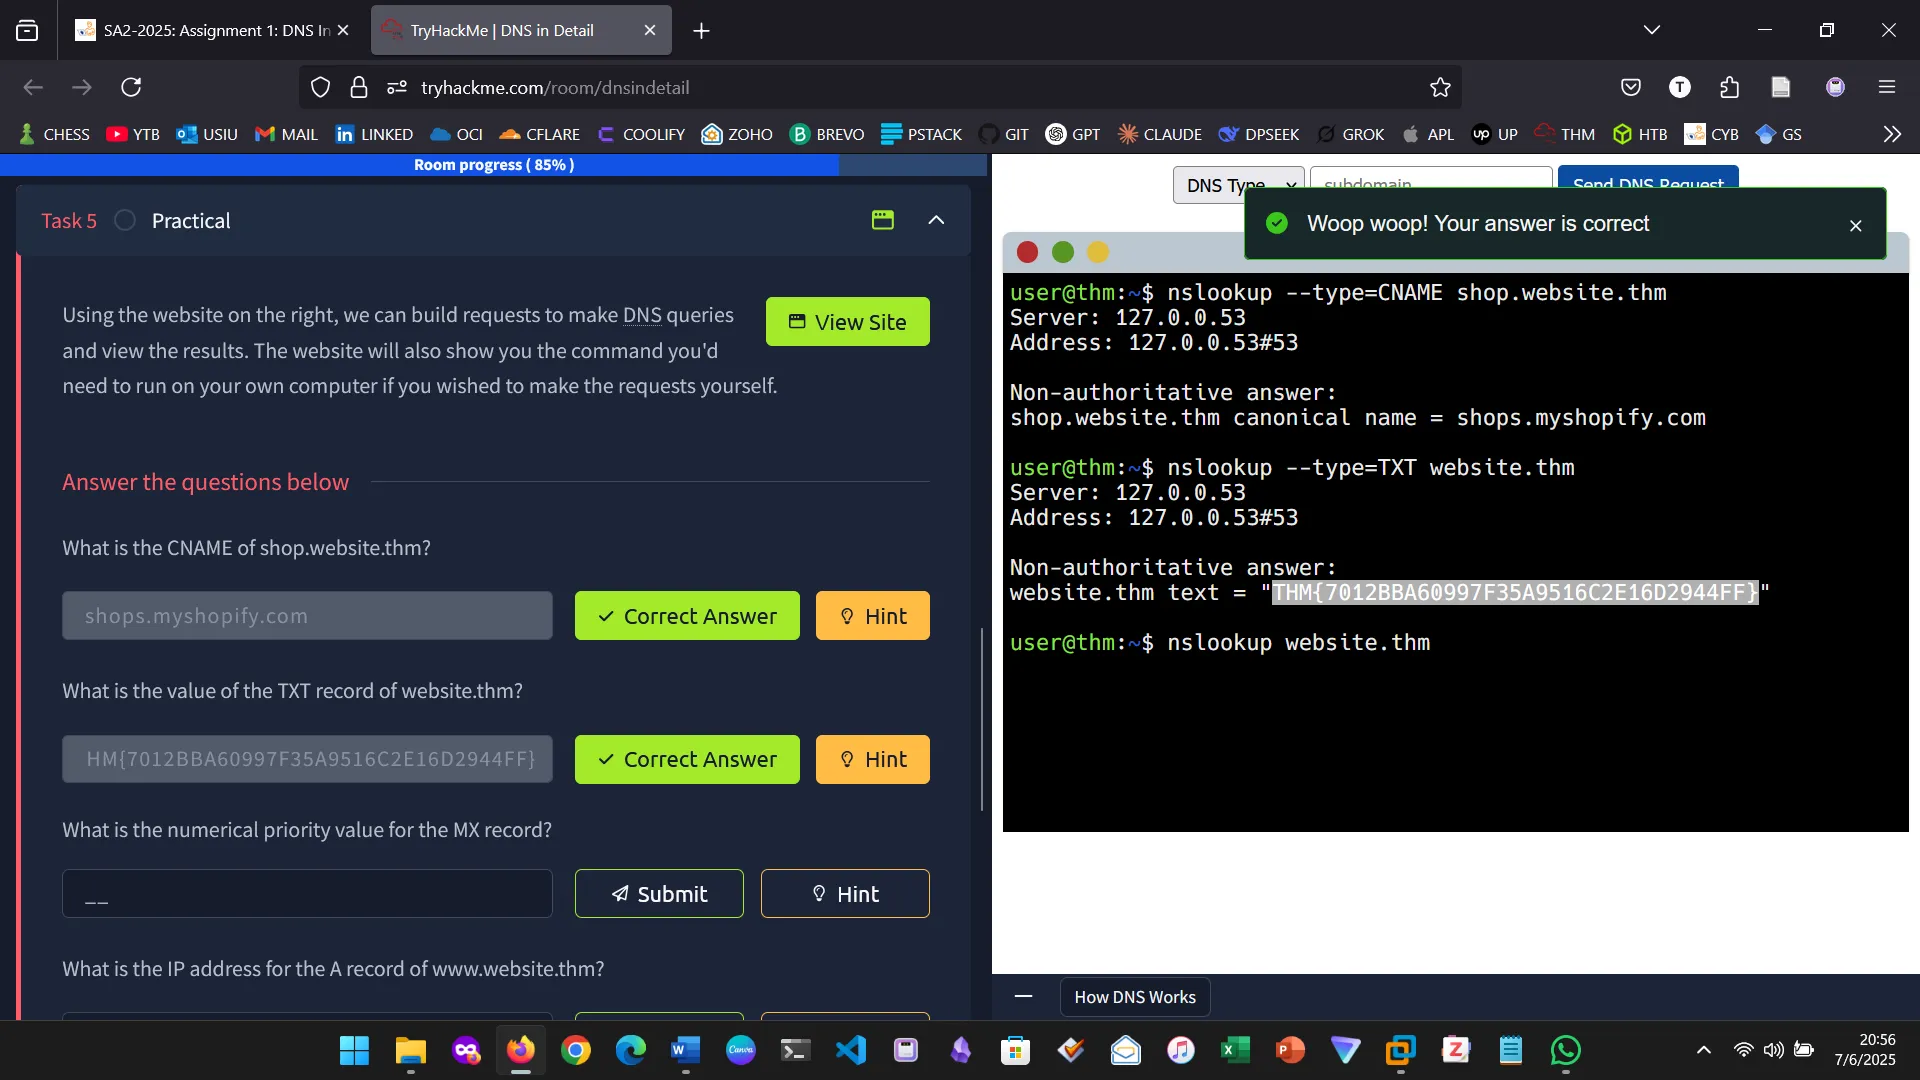Image resolution: width=1920 pixels, height=1080 pixels.
Task: Open the browser extensions puzzle icon
Action: (x=1729, y=87)
